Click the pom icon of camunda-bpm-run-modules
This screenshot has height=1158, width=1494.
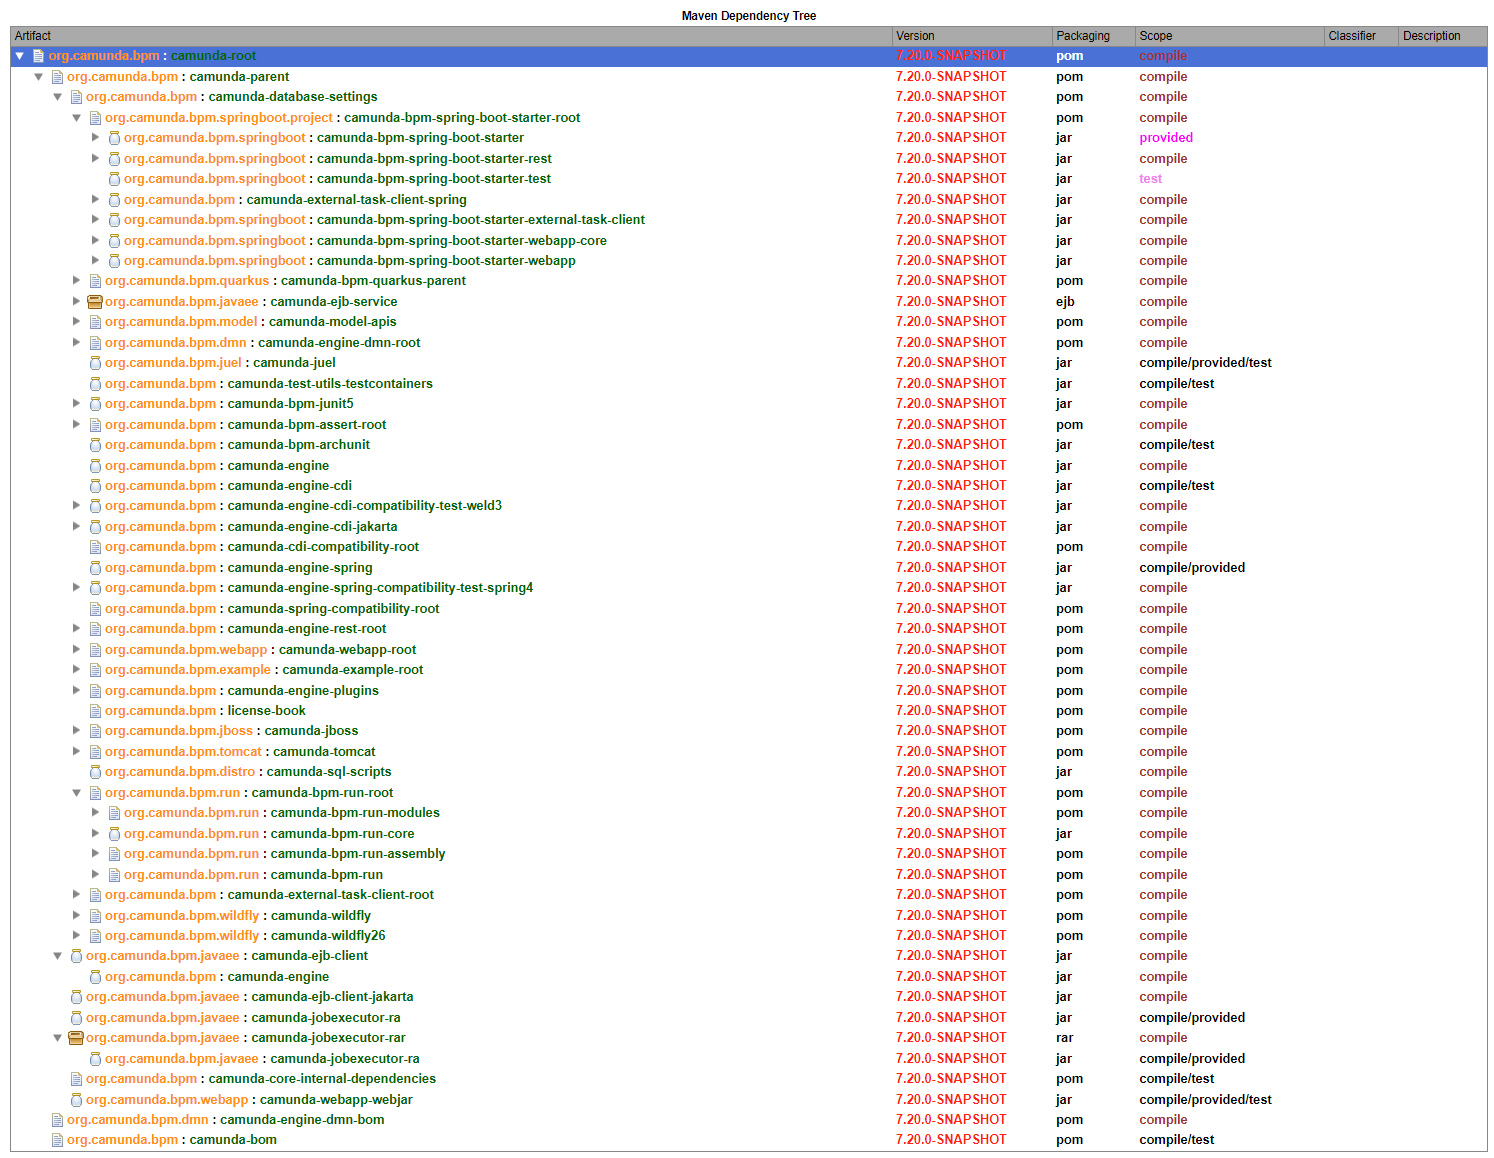pos(114,813)
